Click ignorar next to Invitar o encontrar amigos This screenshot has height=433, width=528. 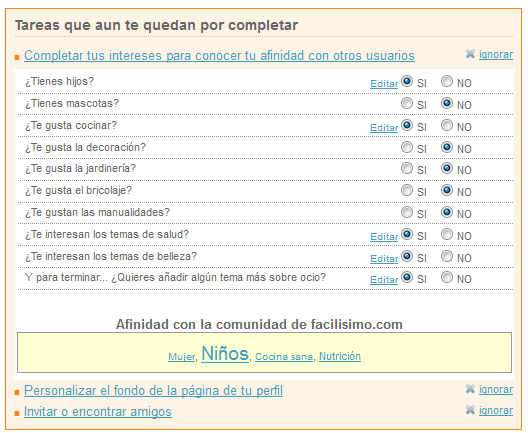pos(496,410)
